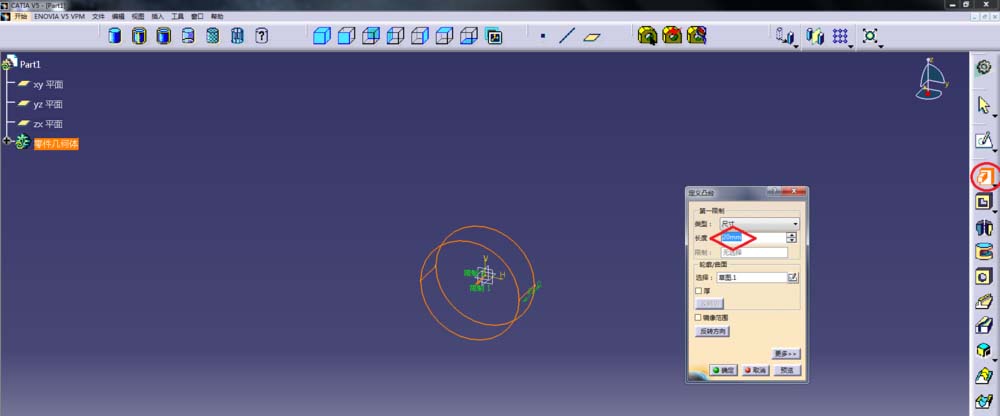Click the 反转方向 reverse direction button
The width and height of the screenshot is (1000, 416).
click(711, 331)
